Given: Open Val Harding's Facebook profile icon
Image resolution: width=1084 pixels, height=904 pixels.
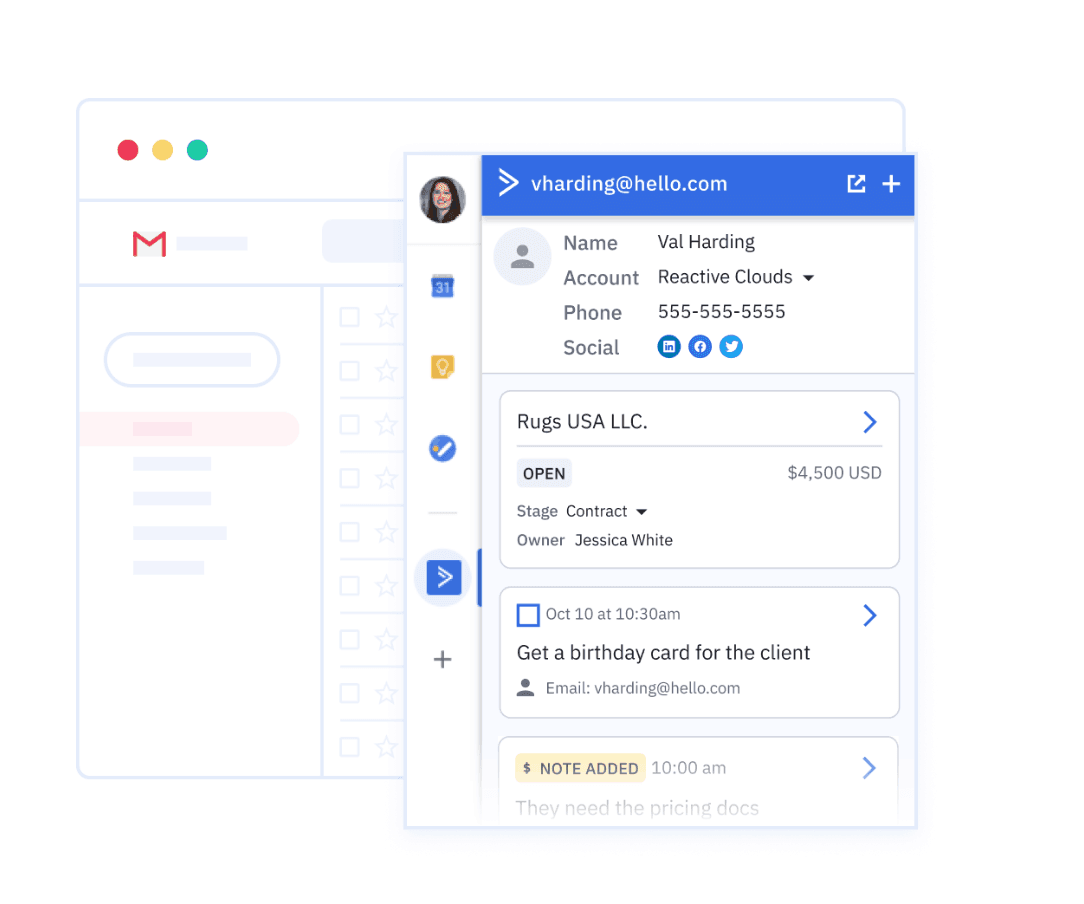Looking at the screenshot, I should 700,346.
